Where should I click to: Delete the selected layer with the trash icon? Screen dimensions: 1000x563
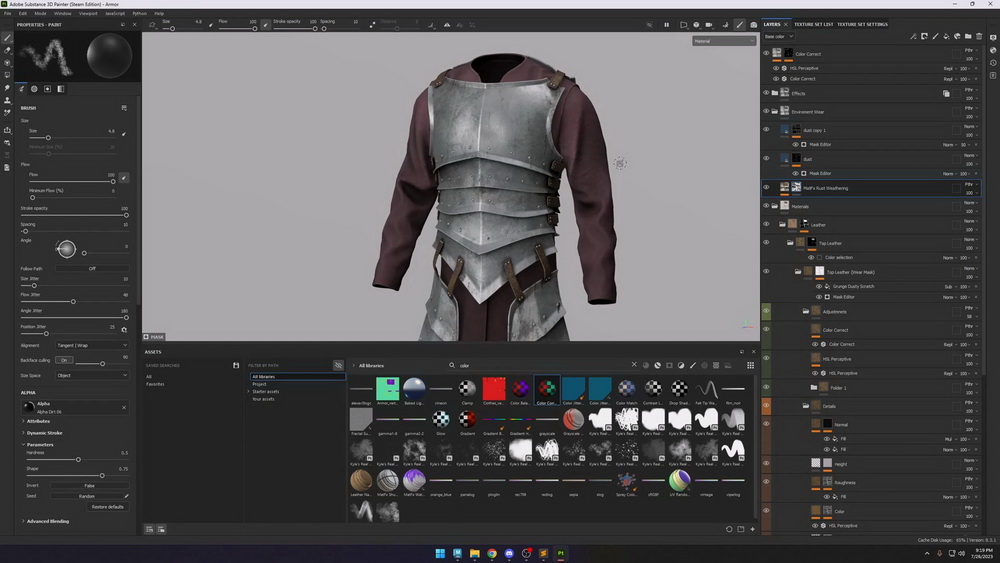tap(979, 36)
